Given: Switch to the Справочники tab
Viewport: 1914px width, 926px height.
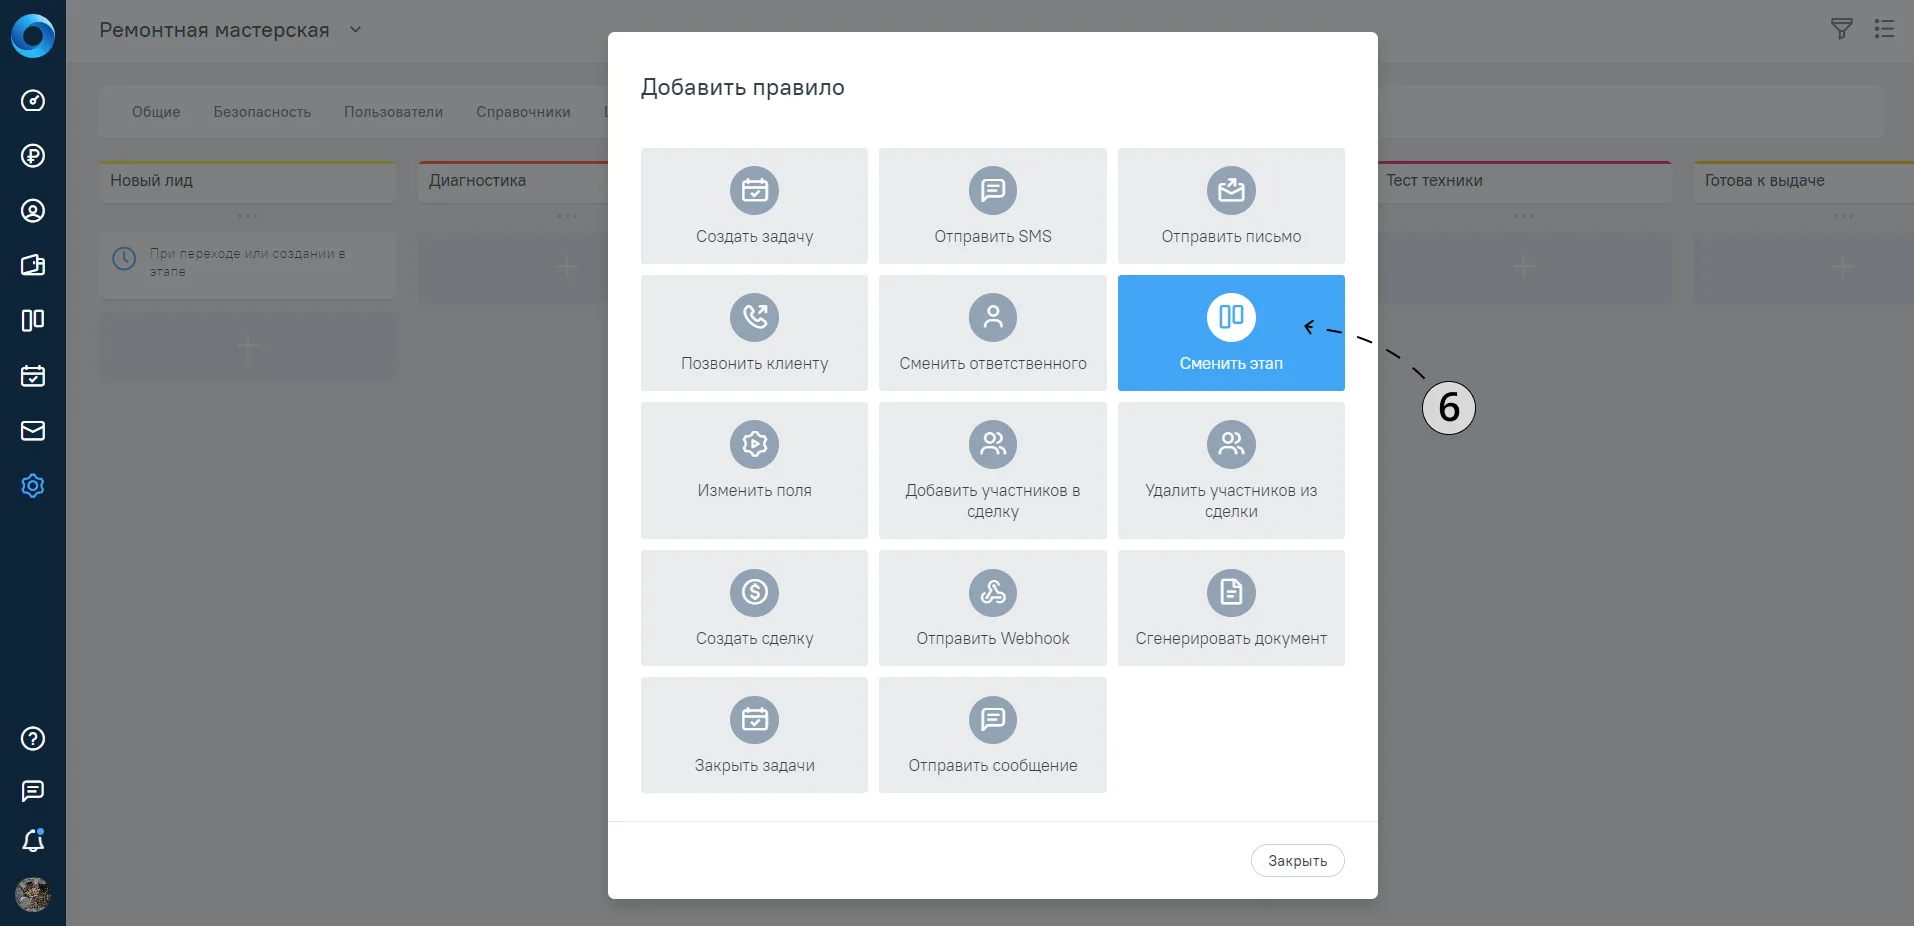Looking at the screenshot, I should [523, 112].
